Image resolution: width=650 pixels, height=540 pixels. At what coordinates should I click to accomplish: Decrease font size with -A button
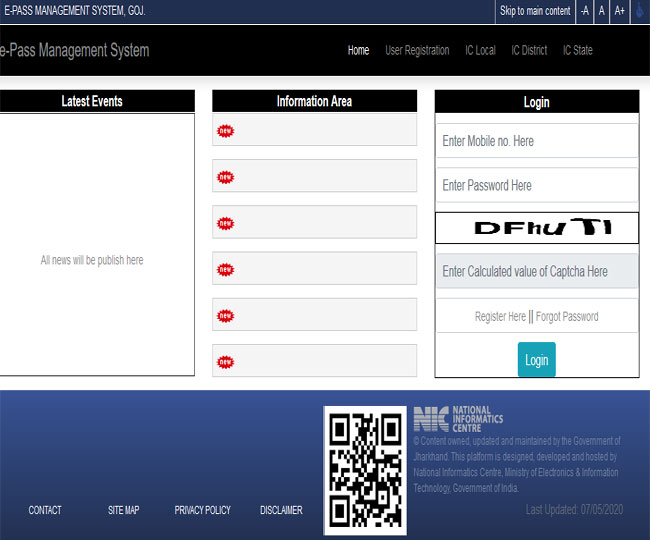pyautogui.click(x=585, y=11)
